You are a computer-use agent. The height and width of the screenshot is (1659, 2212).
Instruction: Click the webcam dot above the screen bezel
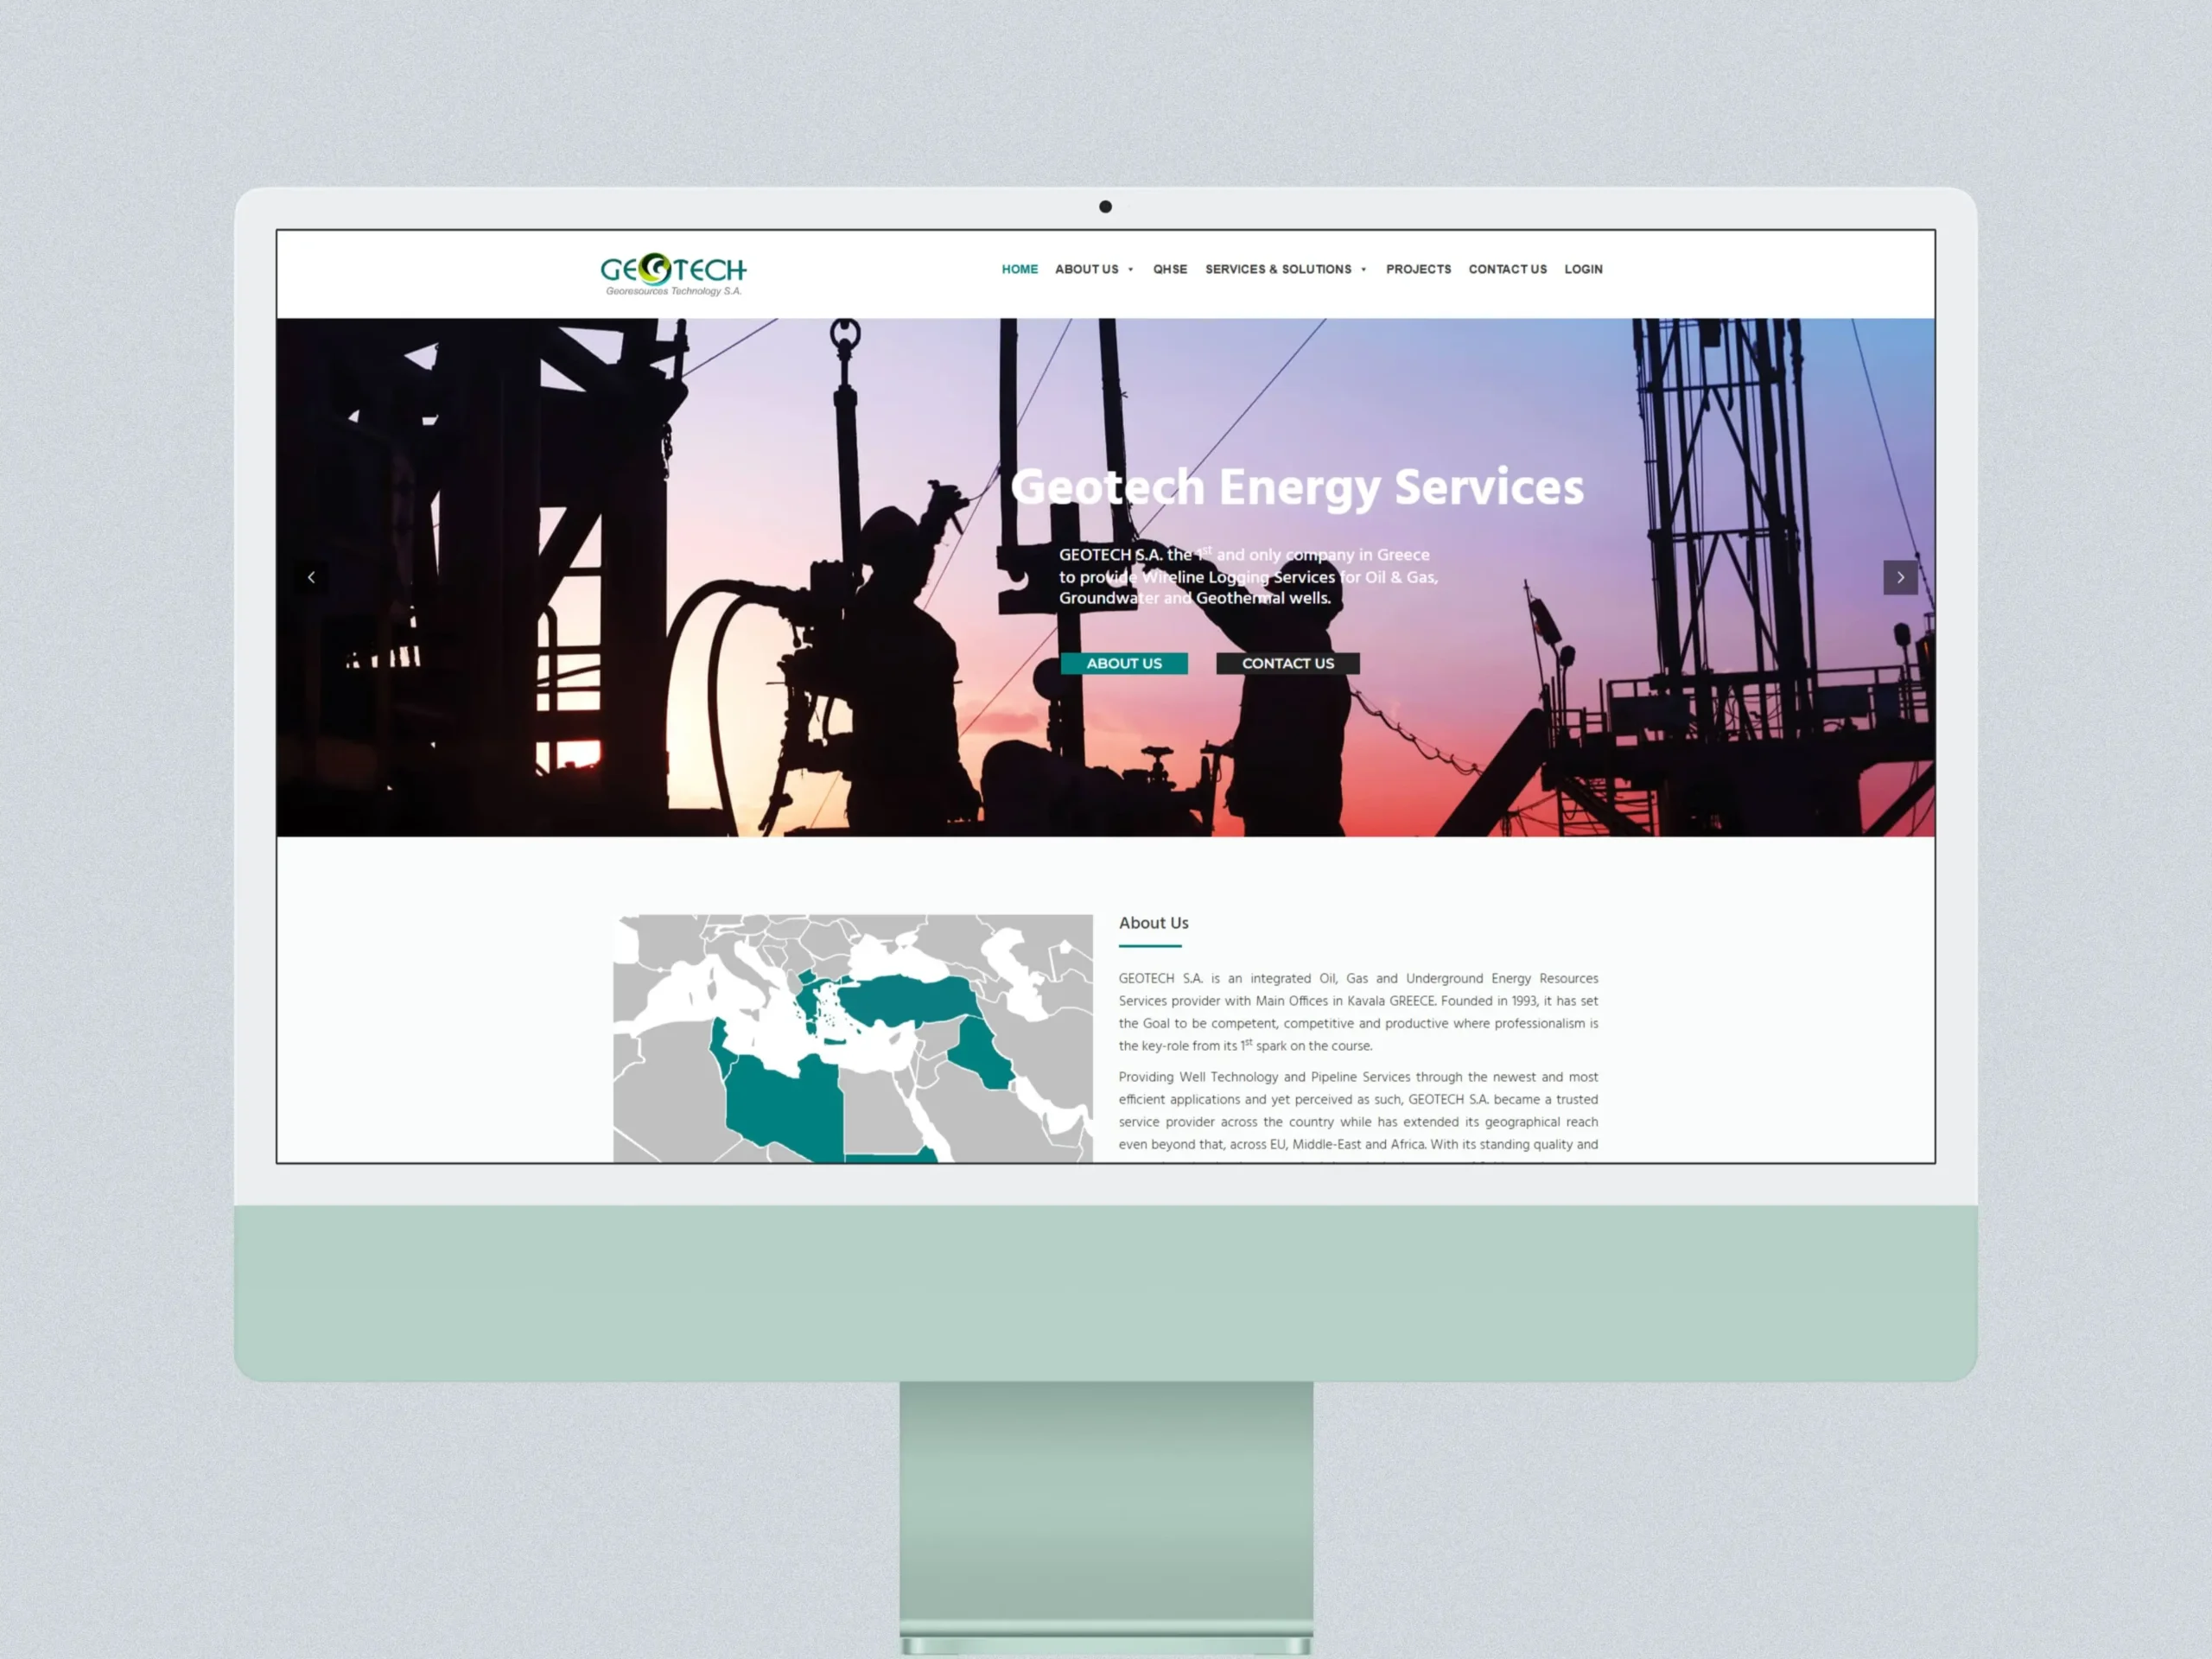pos(1105,206)
